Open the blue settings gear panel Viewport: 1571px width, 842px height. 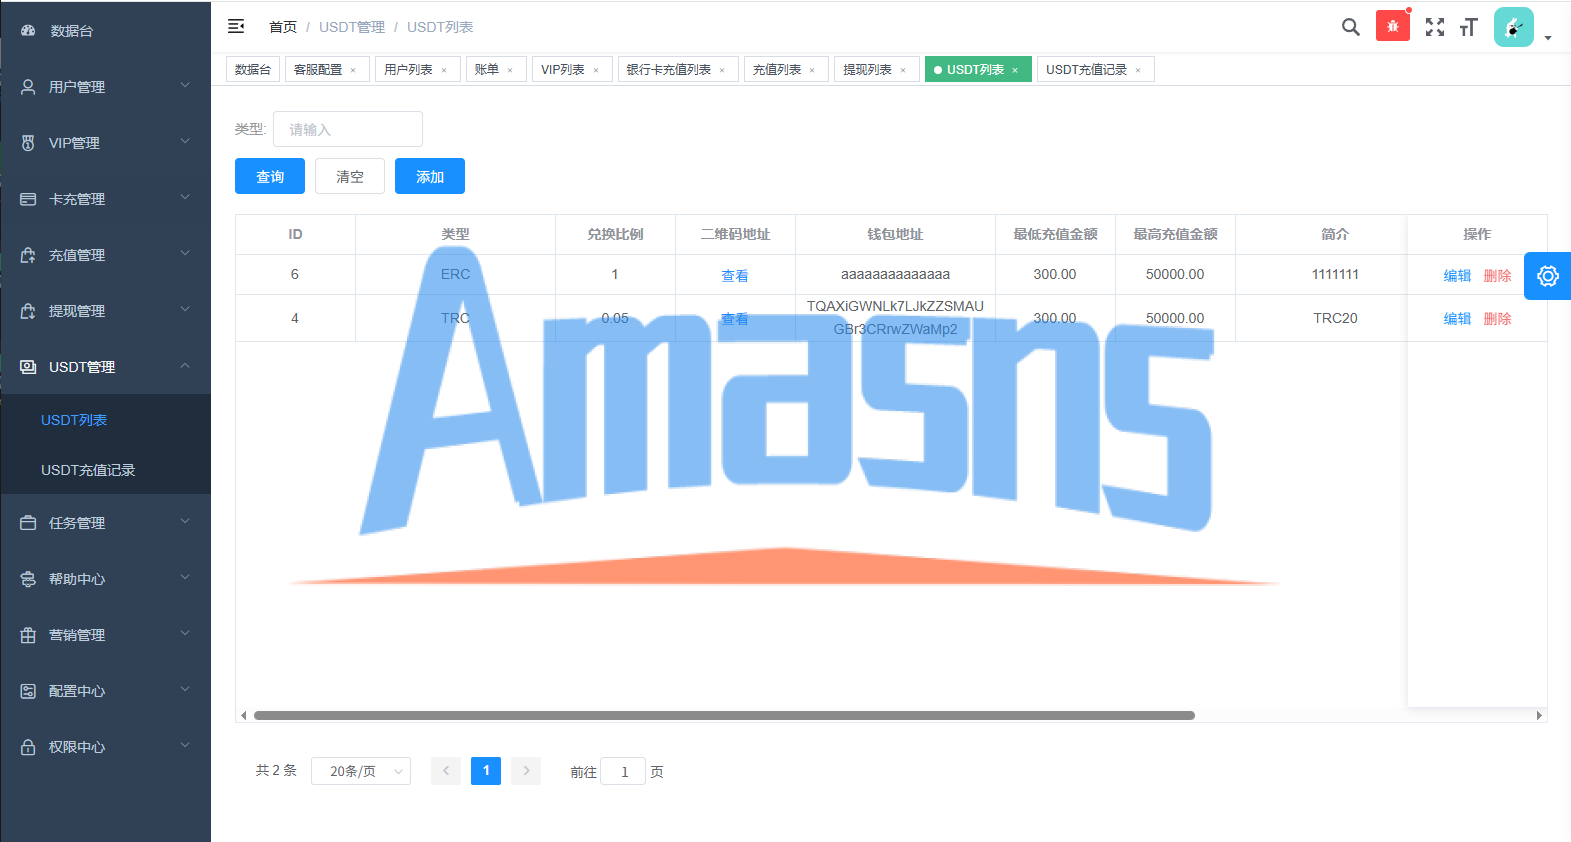(x=1548, y=276)
